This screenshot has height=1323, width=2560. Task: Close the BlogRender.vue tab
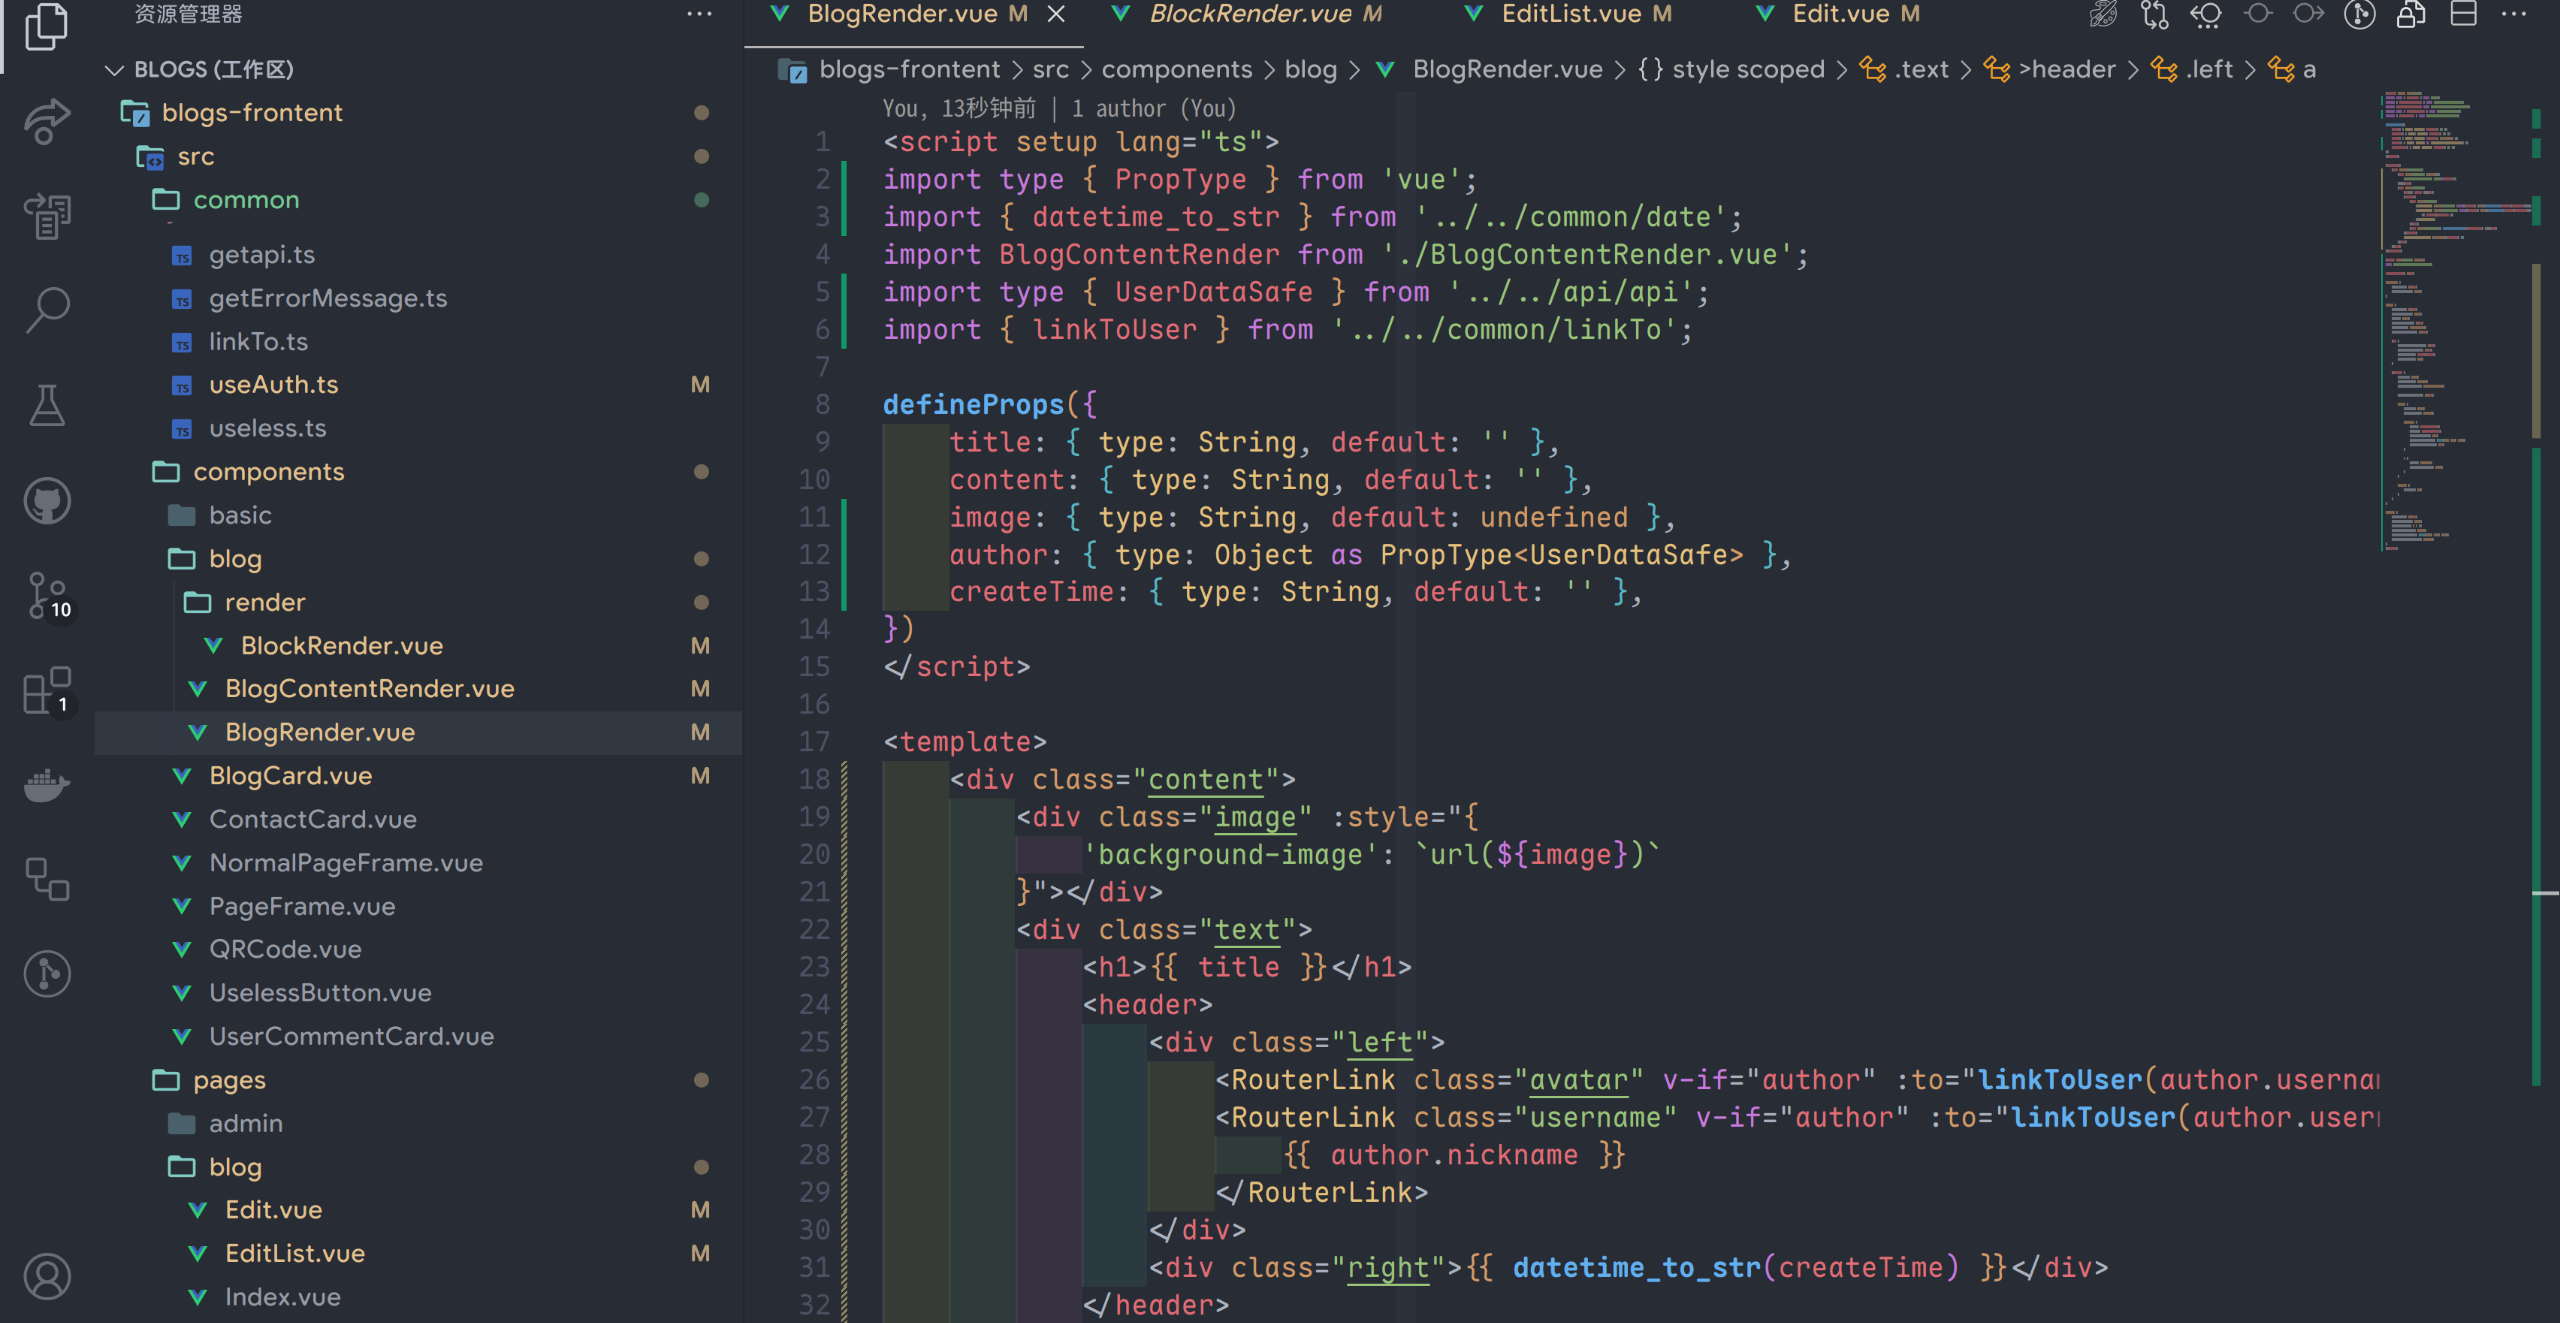pyautogui.click(x=1056, y=14)
